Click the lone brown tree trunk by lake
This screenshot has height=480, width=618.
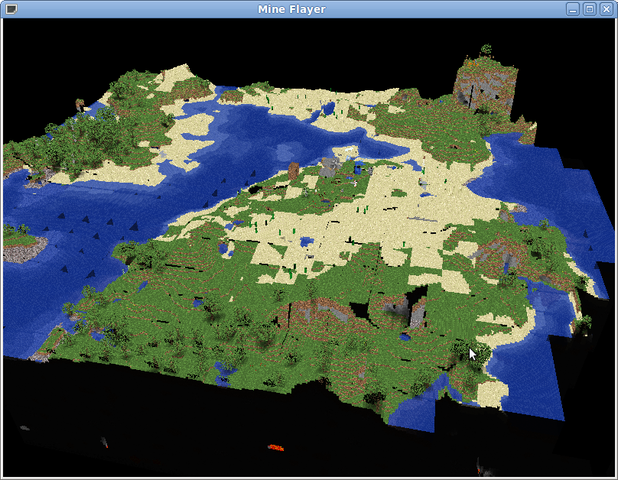pos(293,171)
